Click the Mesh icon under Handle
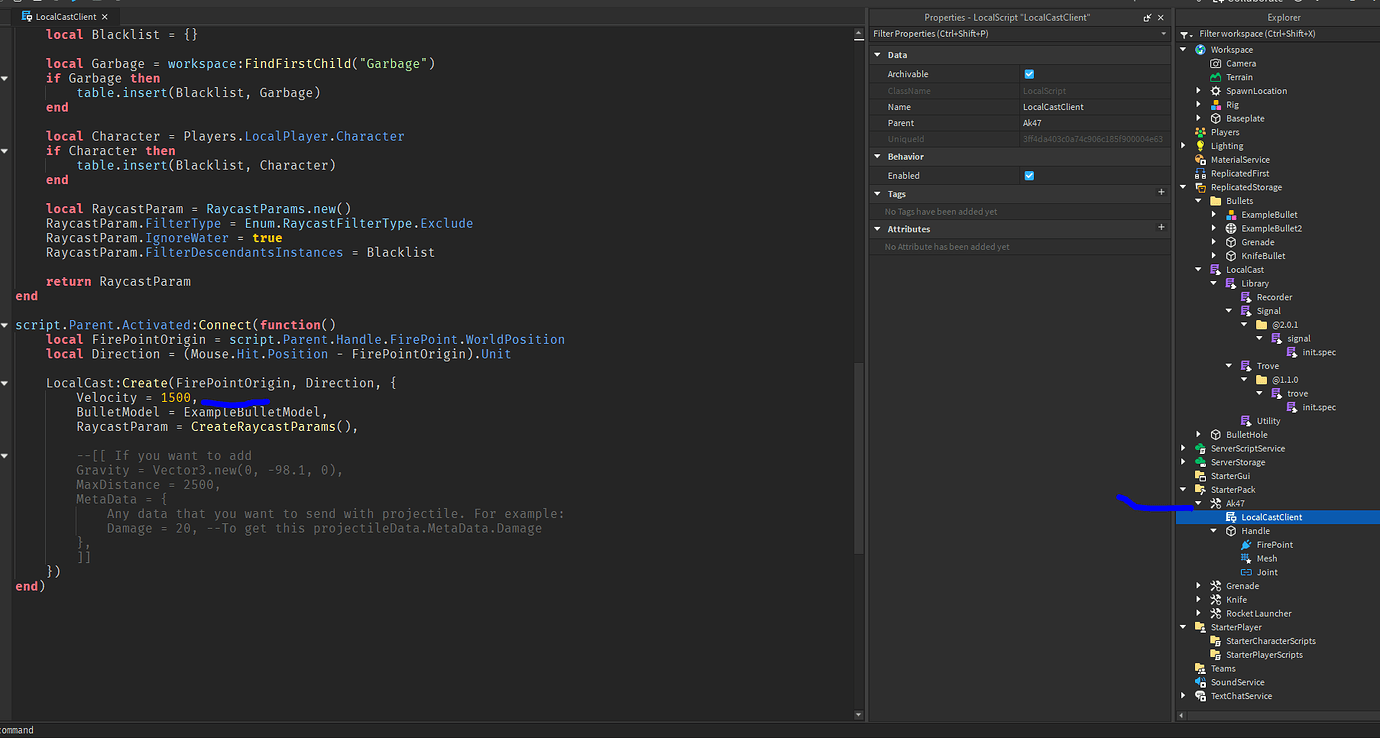 tap(1246, 558)
